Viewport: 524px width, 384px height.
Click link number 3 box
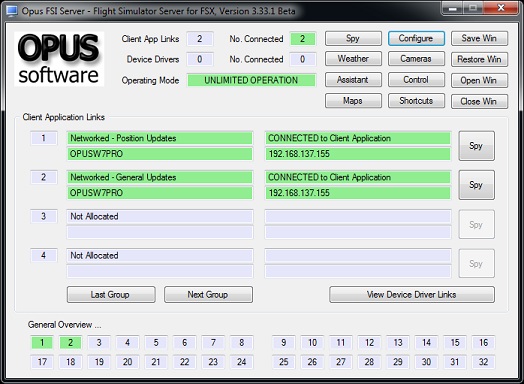click(43, 216)
